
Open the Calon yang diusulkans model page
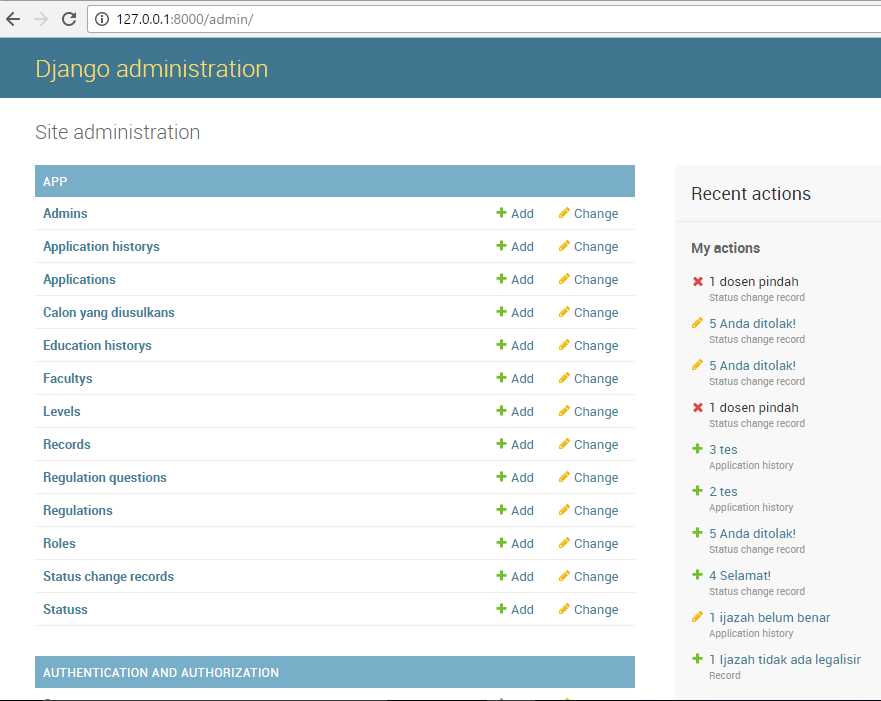click(106, 312)
